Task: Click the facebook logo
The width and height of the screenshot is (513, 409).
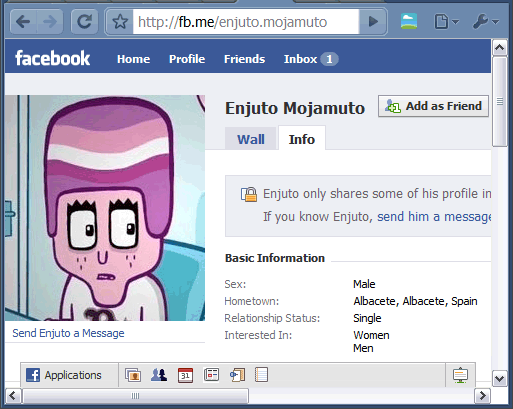Action: click(53, 58)
